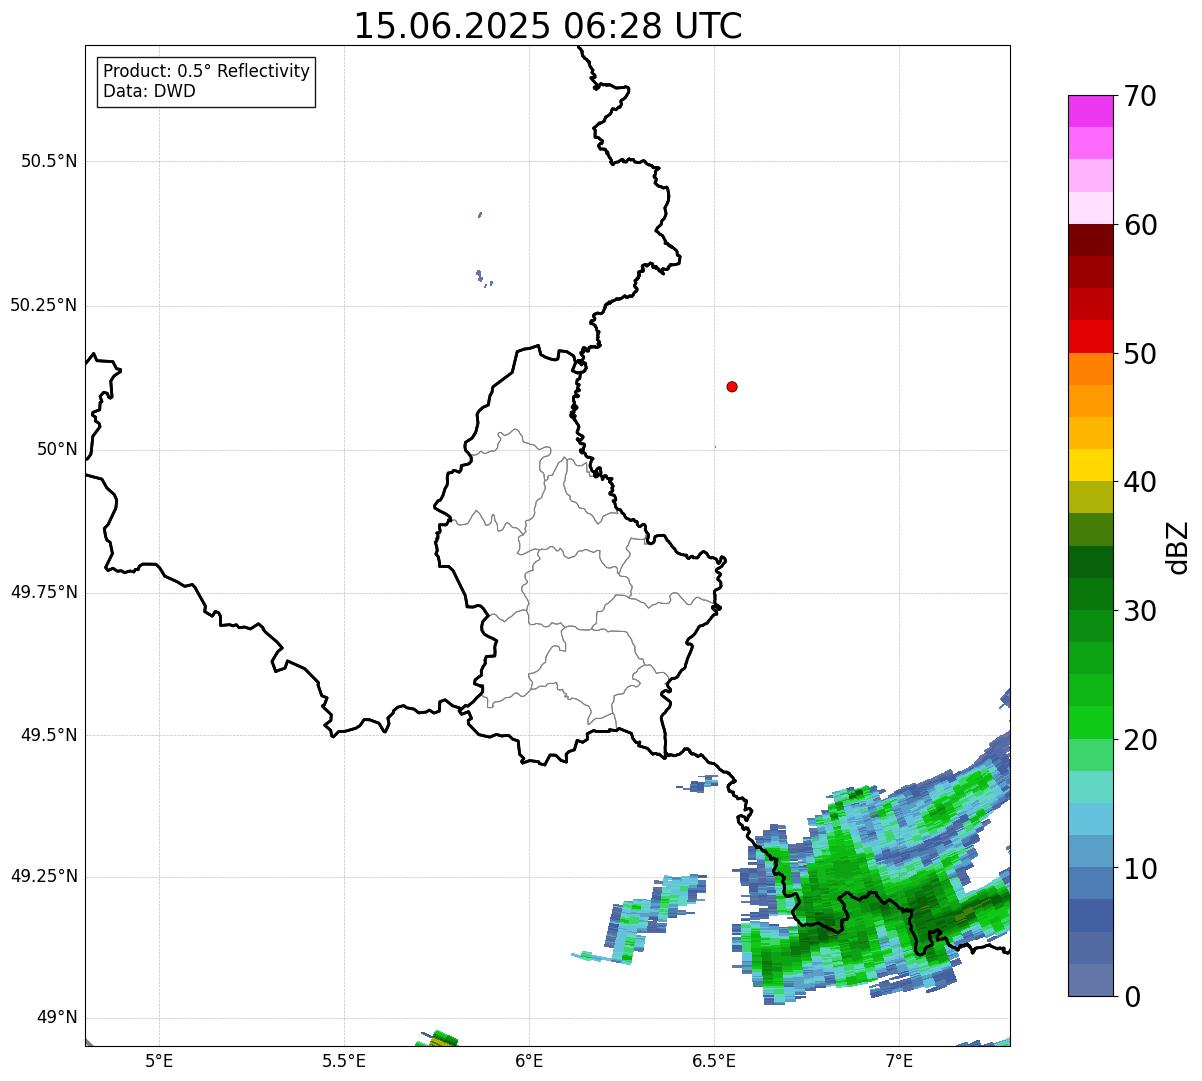Screen dimensions: 1202x1081
Task: Click the 7°E longitude label
Action: coord(899,1060)
